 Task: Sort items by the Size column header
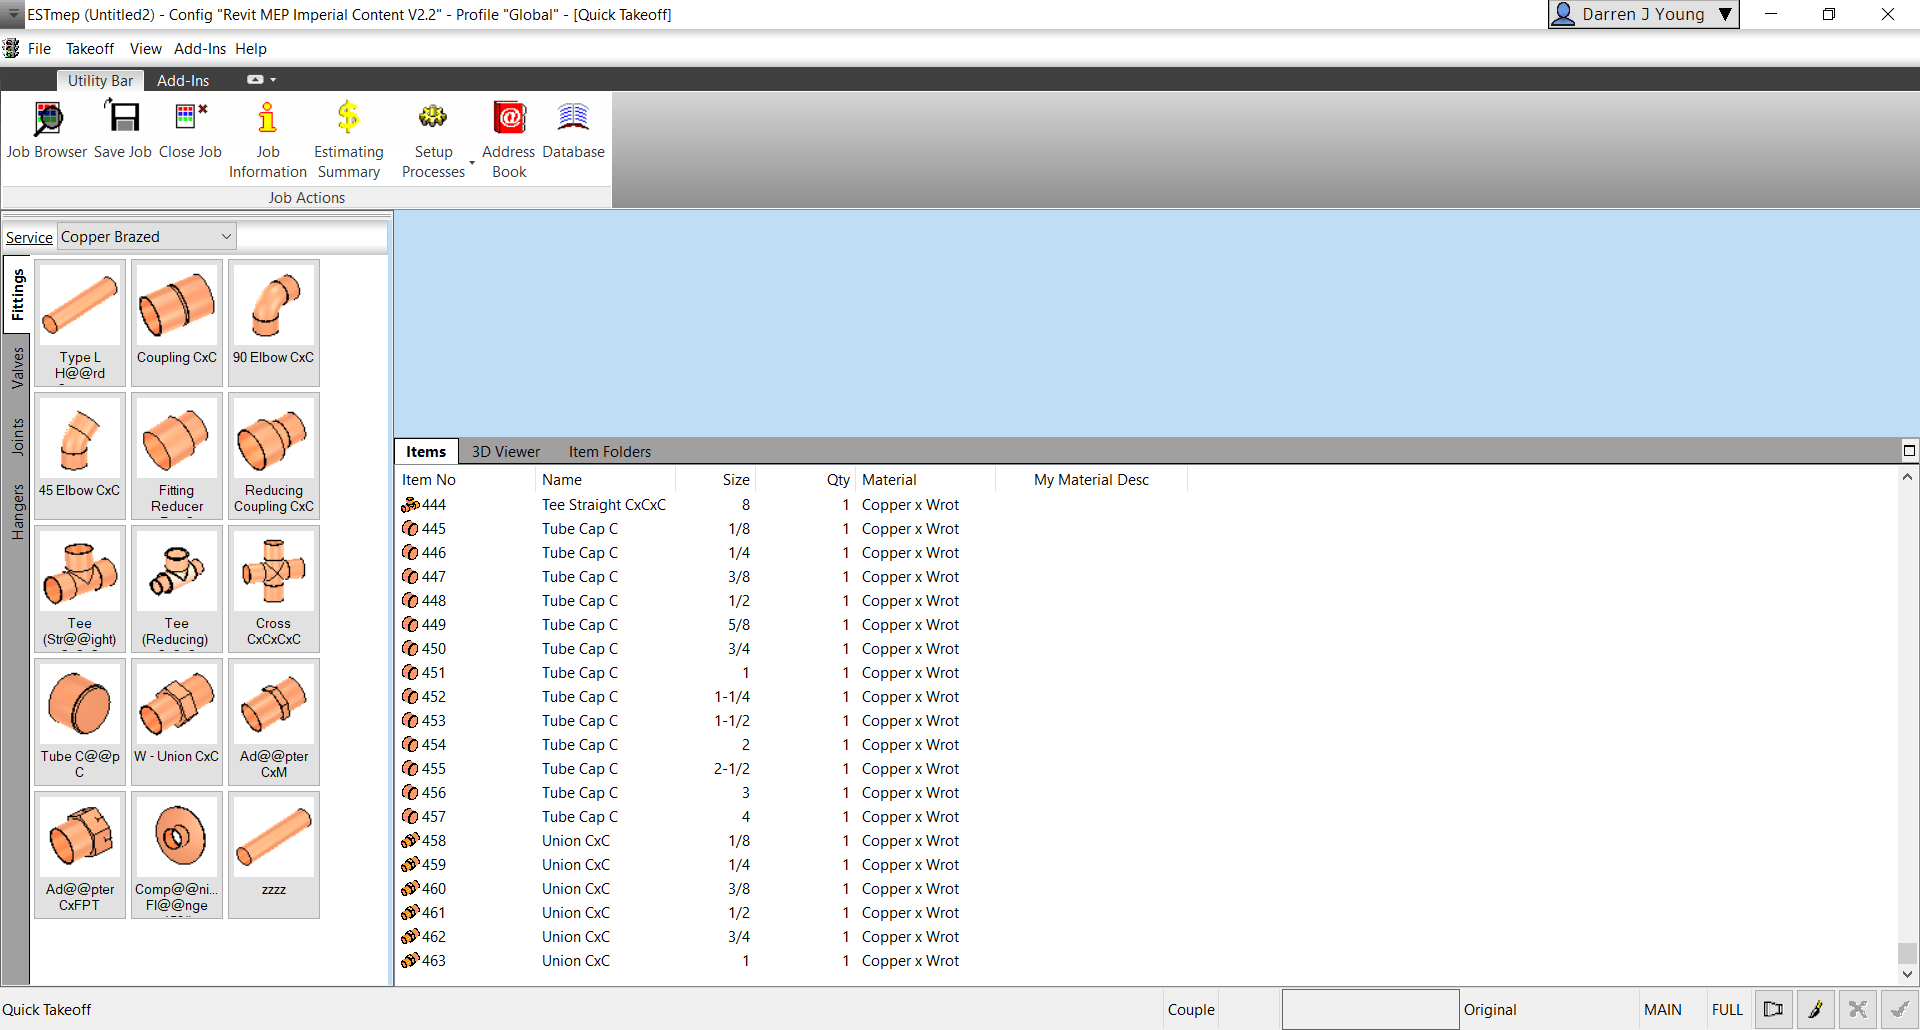coord(736,480)
